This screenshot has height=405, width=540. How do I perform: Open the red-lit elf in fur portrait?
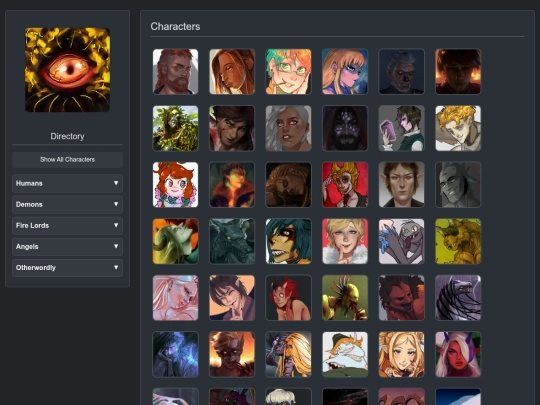(x=232, y=185)
